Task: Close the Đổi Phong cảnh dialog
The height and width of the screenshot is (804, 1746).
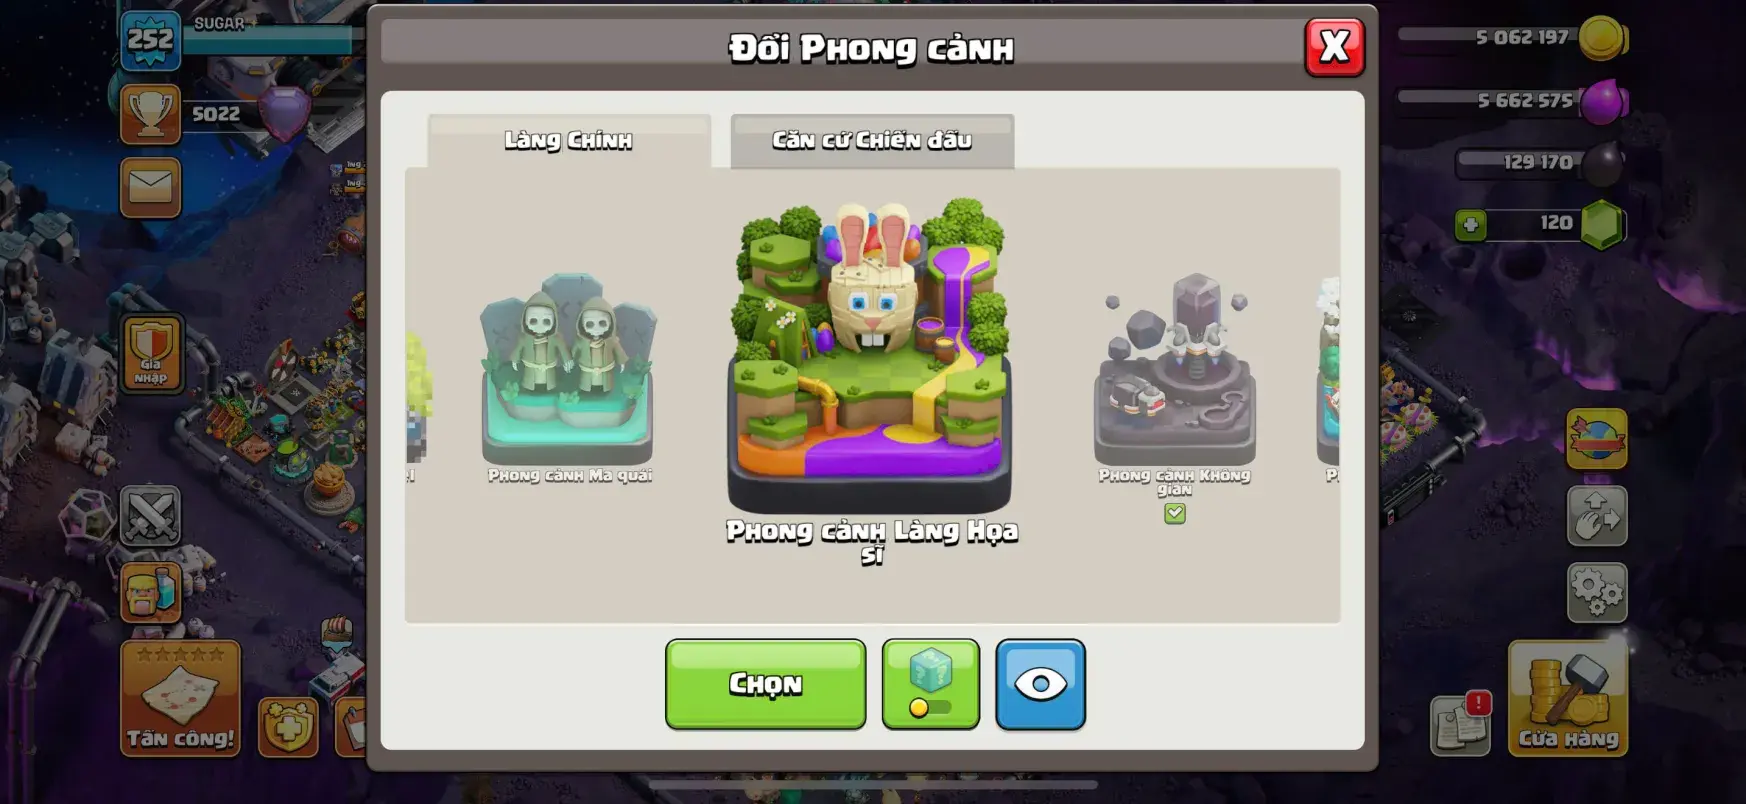Action: click(x=1334, y=47)
